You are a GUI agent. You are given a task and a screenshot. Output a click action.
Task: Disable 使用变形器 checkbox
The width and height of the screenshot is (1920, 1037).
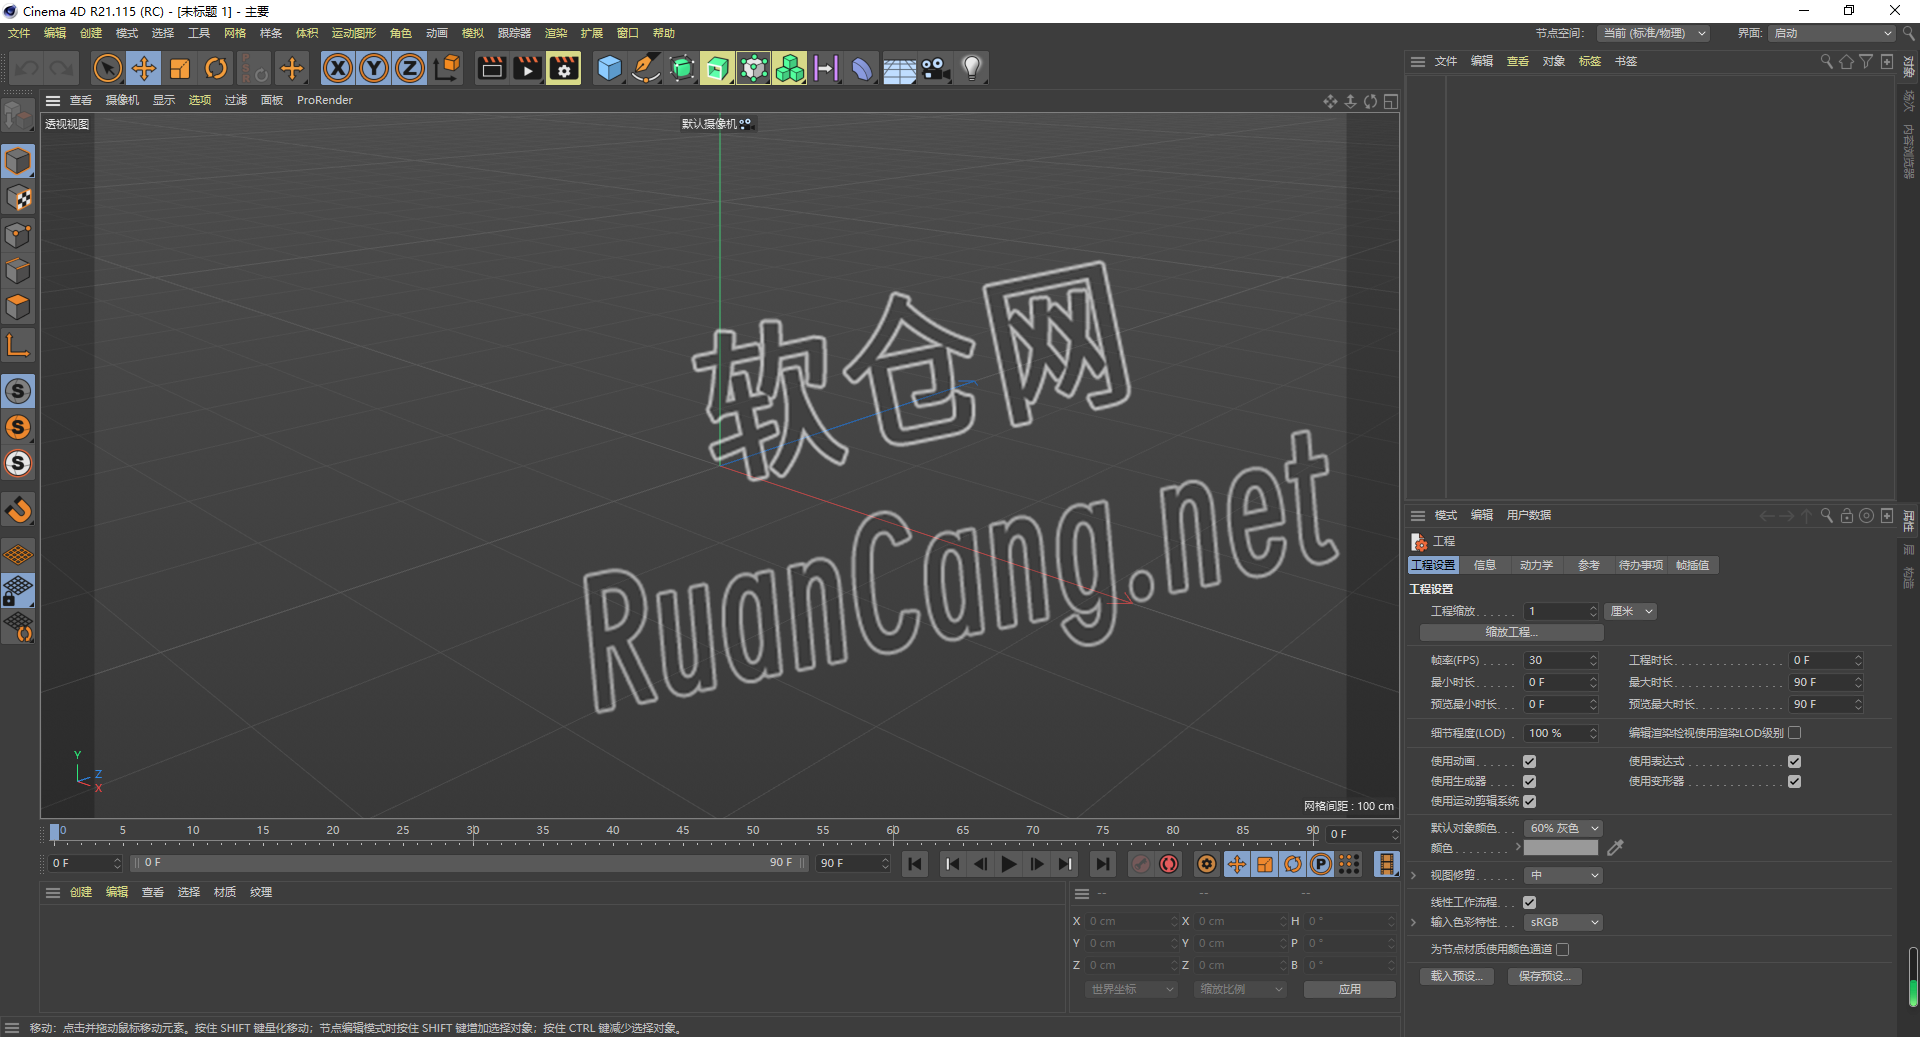[1795, 781]
